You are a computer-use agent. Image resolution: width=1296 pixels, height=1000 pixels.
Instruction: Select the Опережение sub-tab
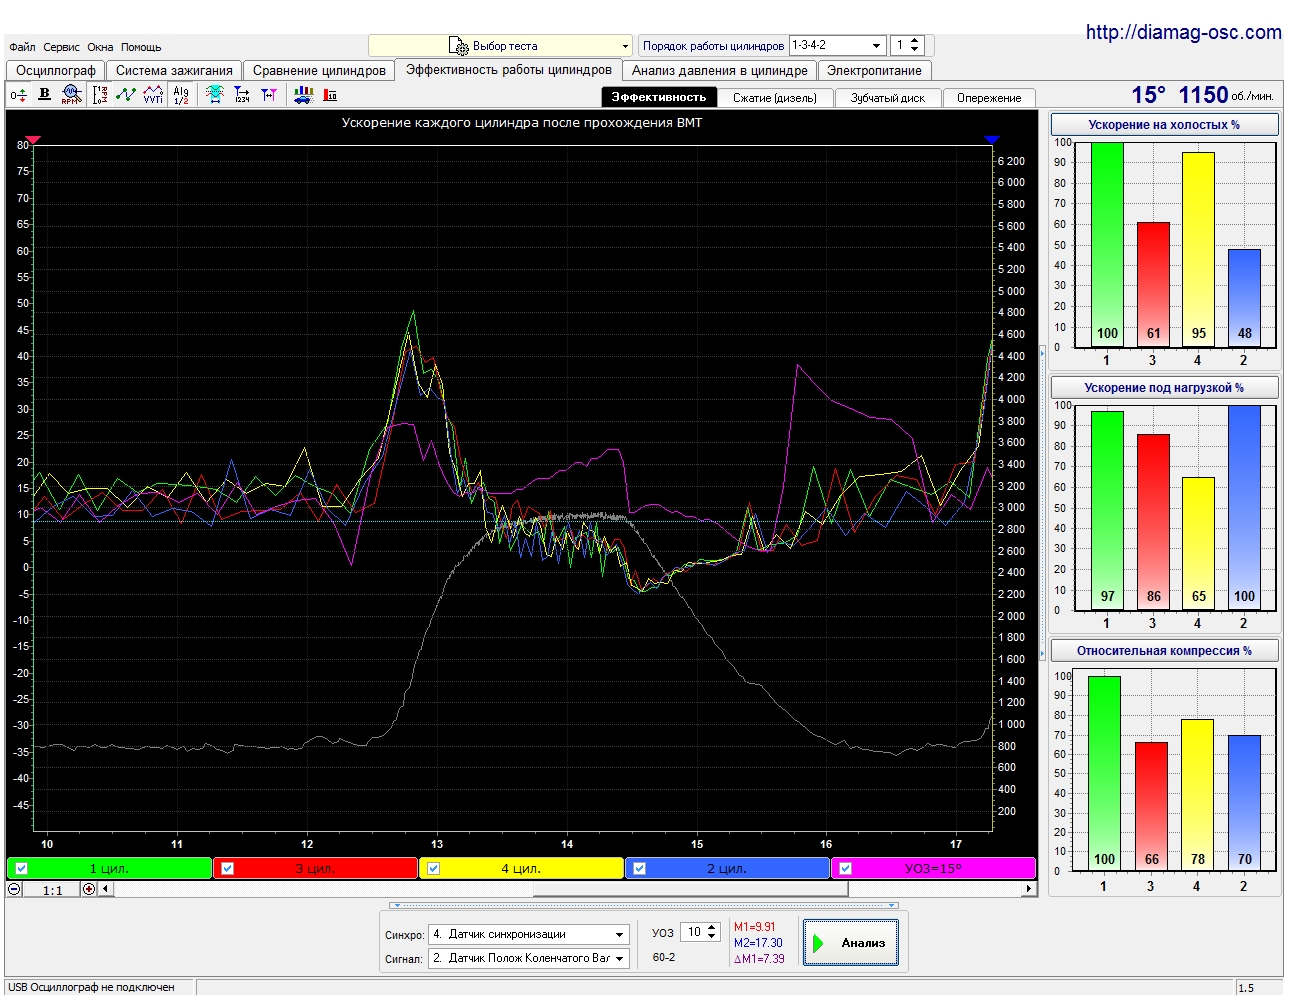pos(989,97)
